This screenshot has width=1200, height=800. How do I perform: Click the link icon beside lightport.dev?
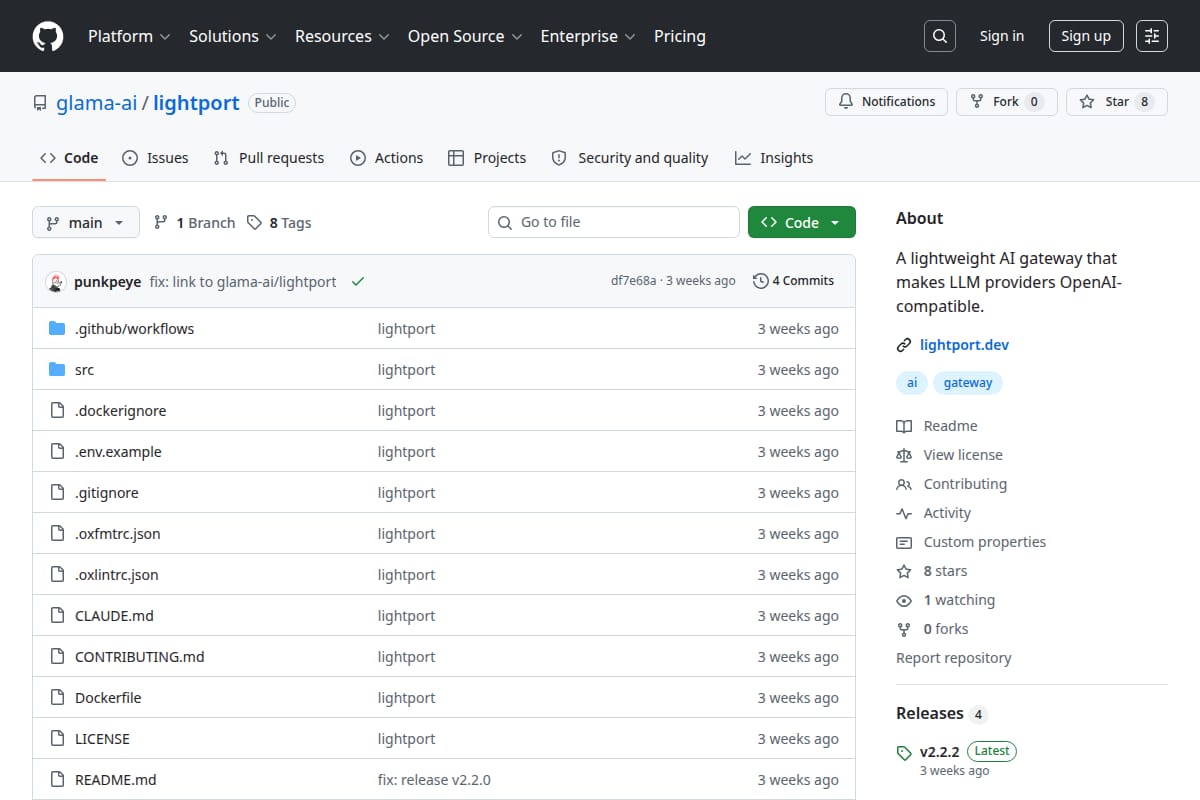(x=904, y=345)
